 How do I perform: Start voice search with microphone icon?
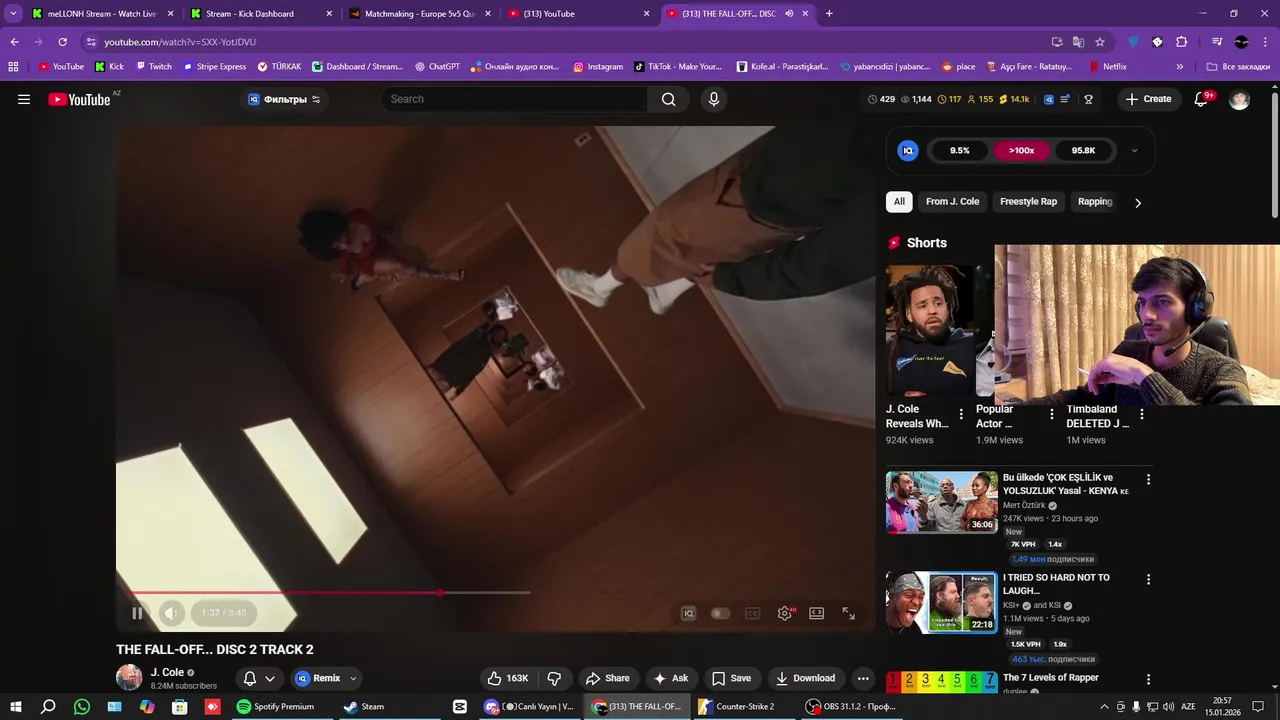(x=713, y=99)
